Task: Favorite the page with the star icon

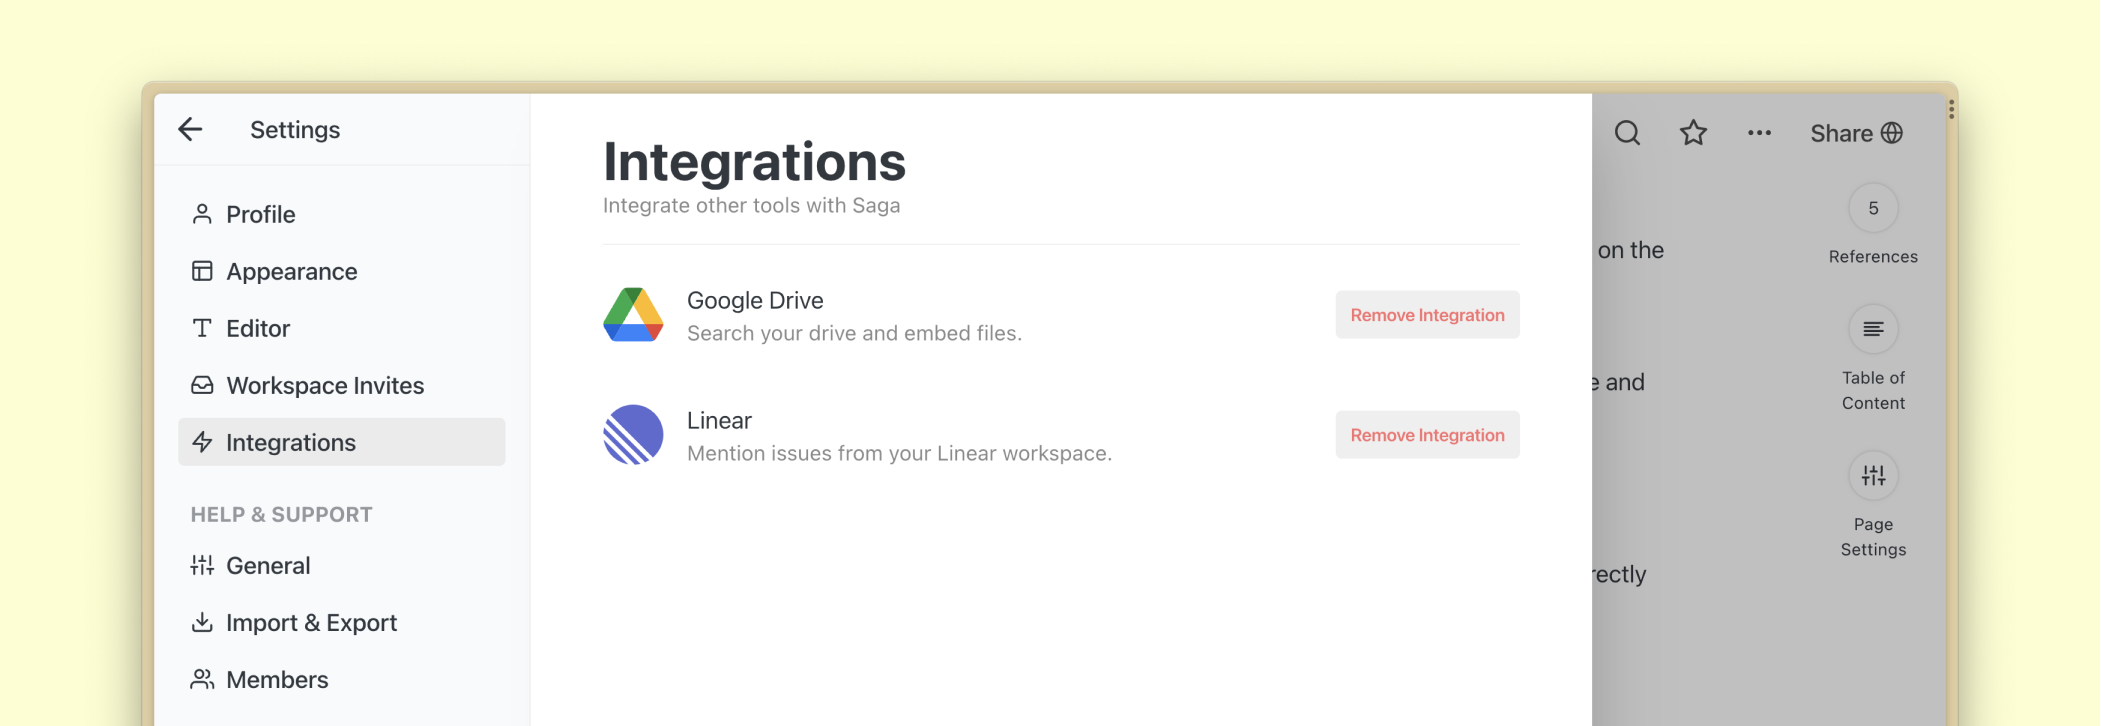Action: tap(1693, 133)
